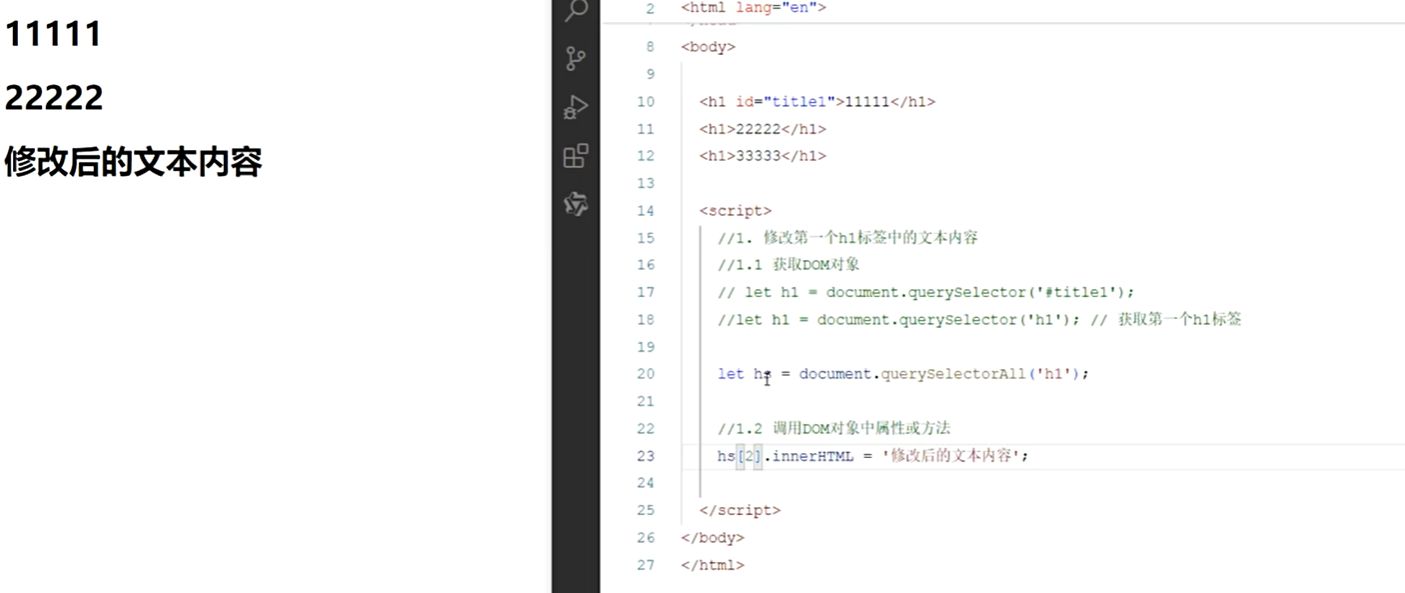Click the hs[2].innerHTML assignment line
The height and width of the screenshot is (593, 1405).
click(x=873, y=455)
